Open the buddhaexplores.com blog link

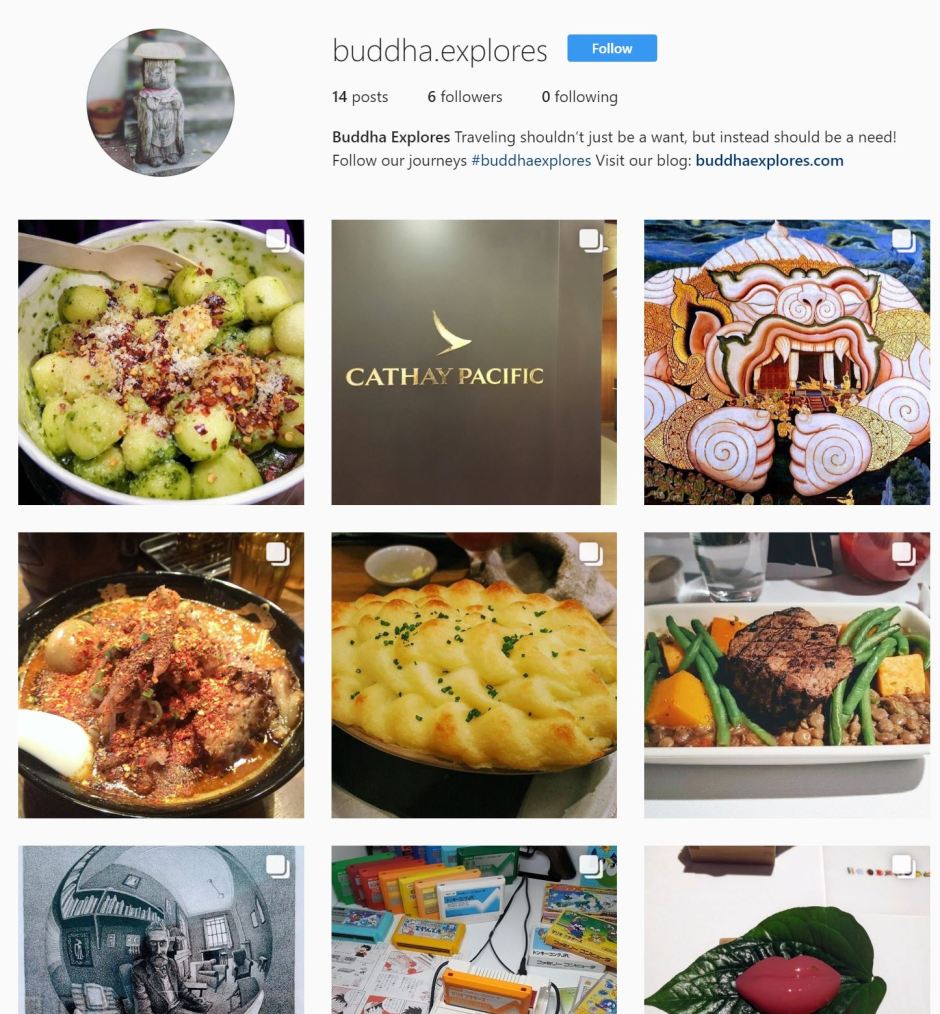769,160
